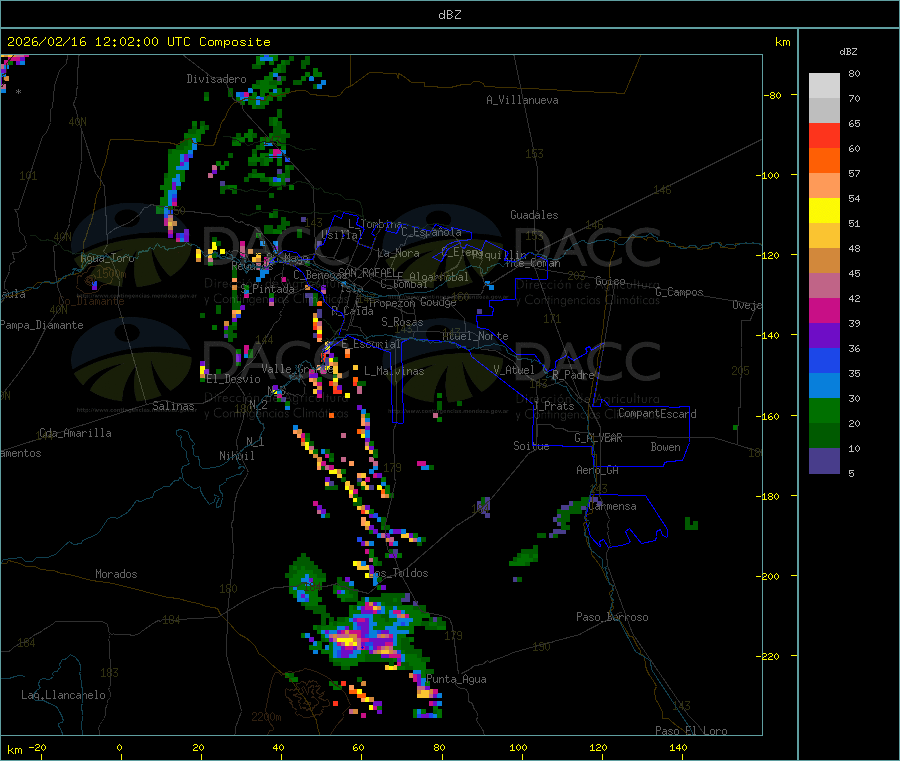This screenshot has width=900, height=761.
Task: Click the La_Nora place label
Action: pyautogui.click(x=398, y=253)
